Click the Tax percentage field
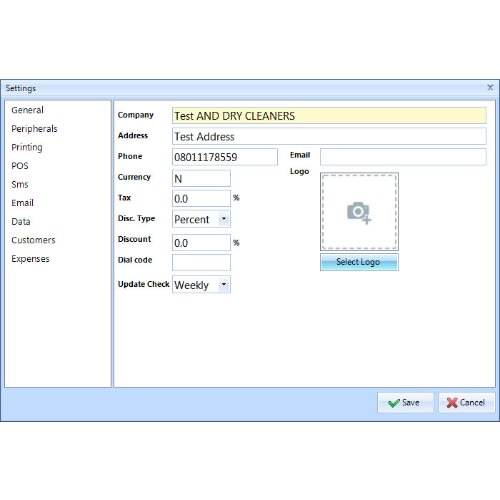The height and width of the screenshot is (500, 500). click(x=201, y=199)
